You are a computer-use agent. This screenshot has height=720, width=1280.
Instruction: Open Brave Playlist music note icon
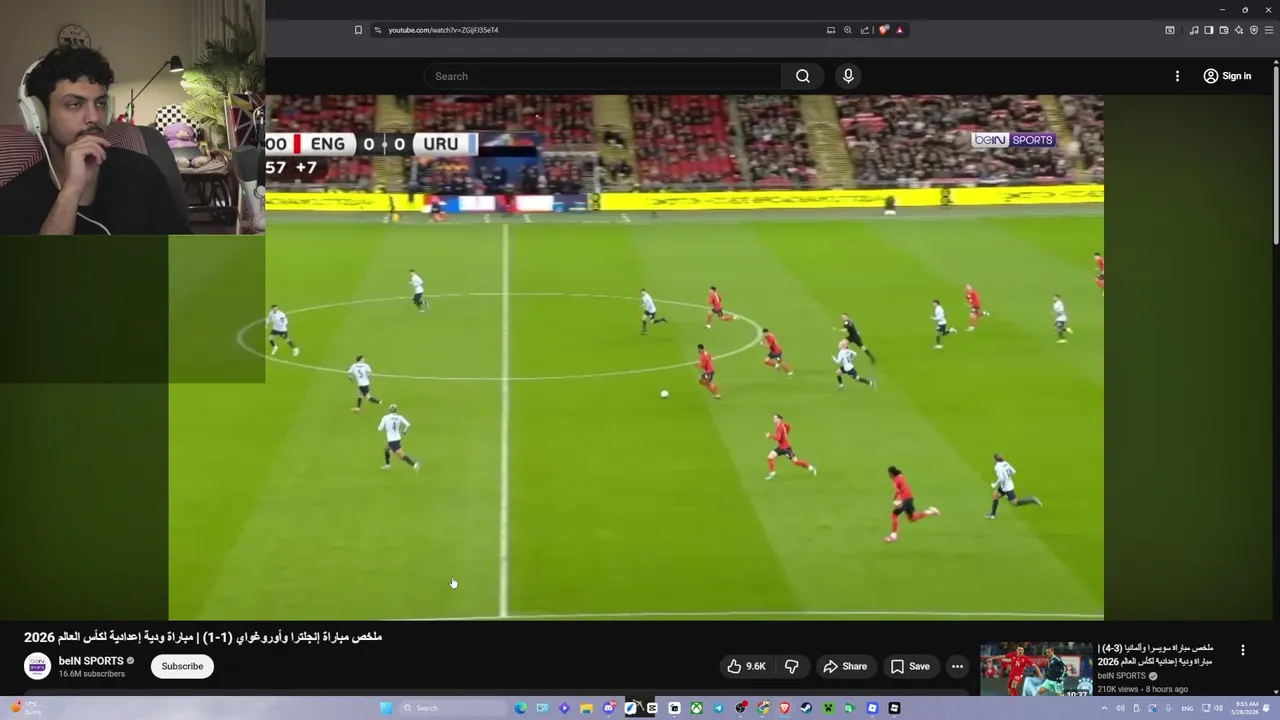[1194, 30]
